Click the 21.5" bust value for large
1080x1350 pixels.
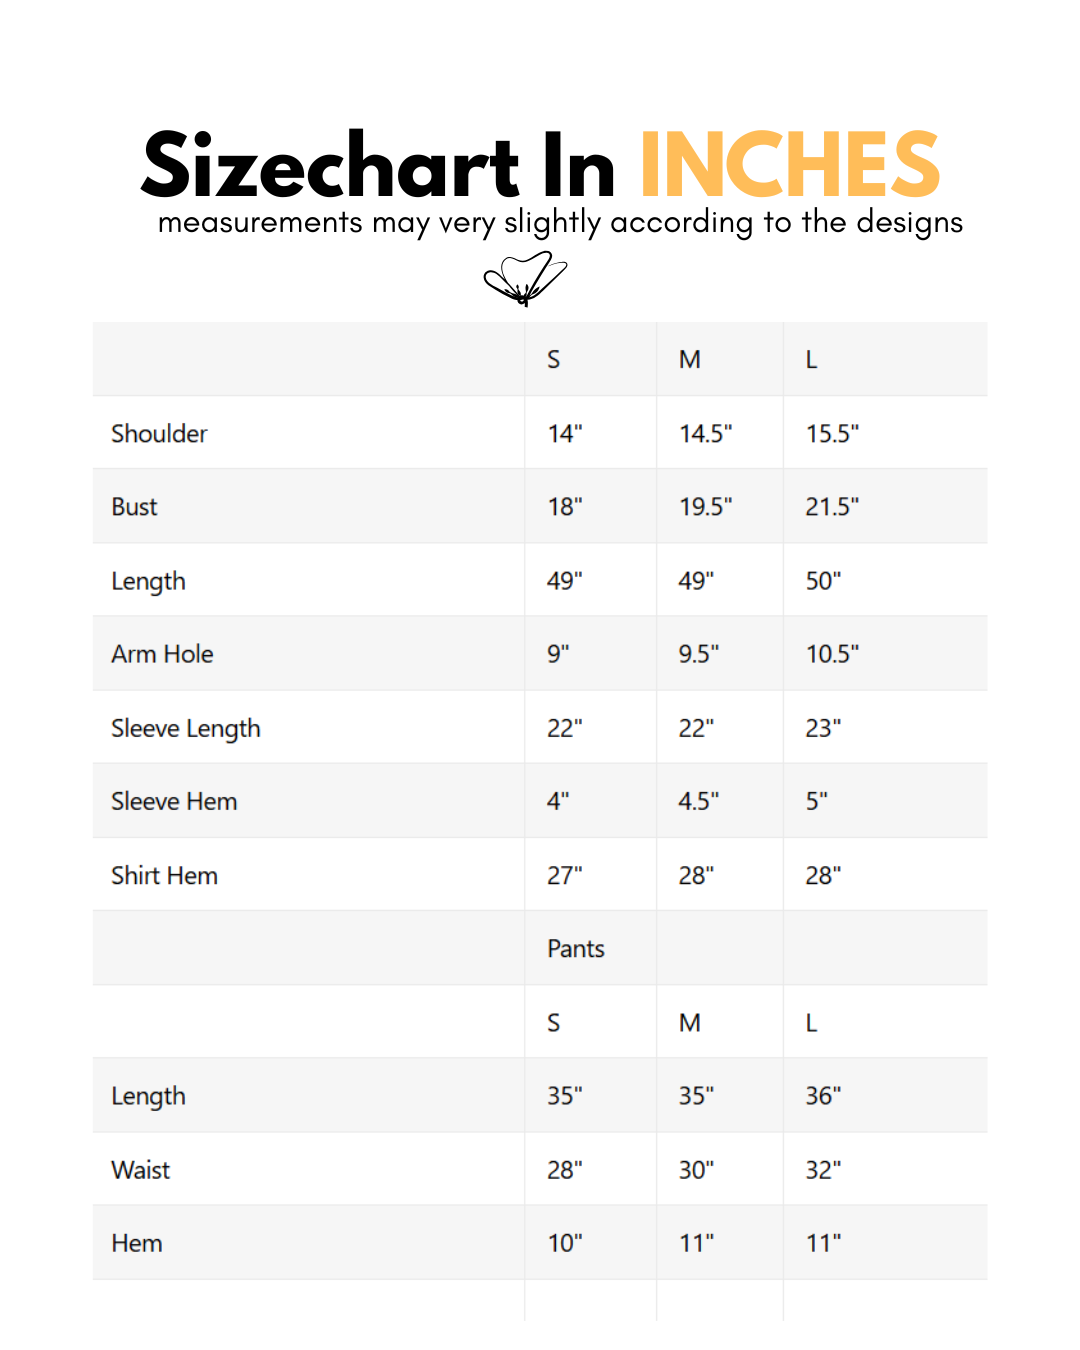[832, 507]
